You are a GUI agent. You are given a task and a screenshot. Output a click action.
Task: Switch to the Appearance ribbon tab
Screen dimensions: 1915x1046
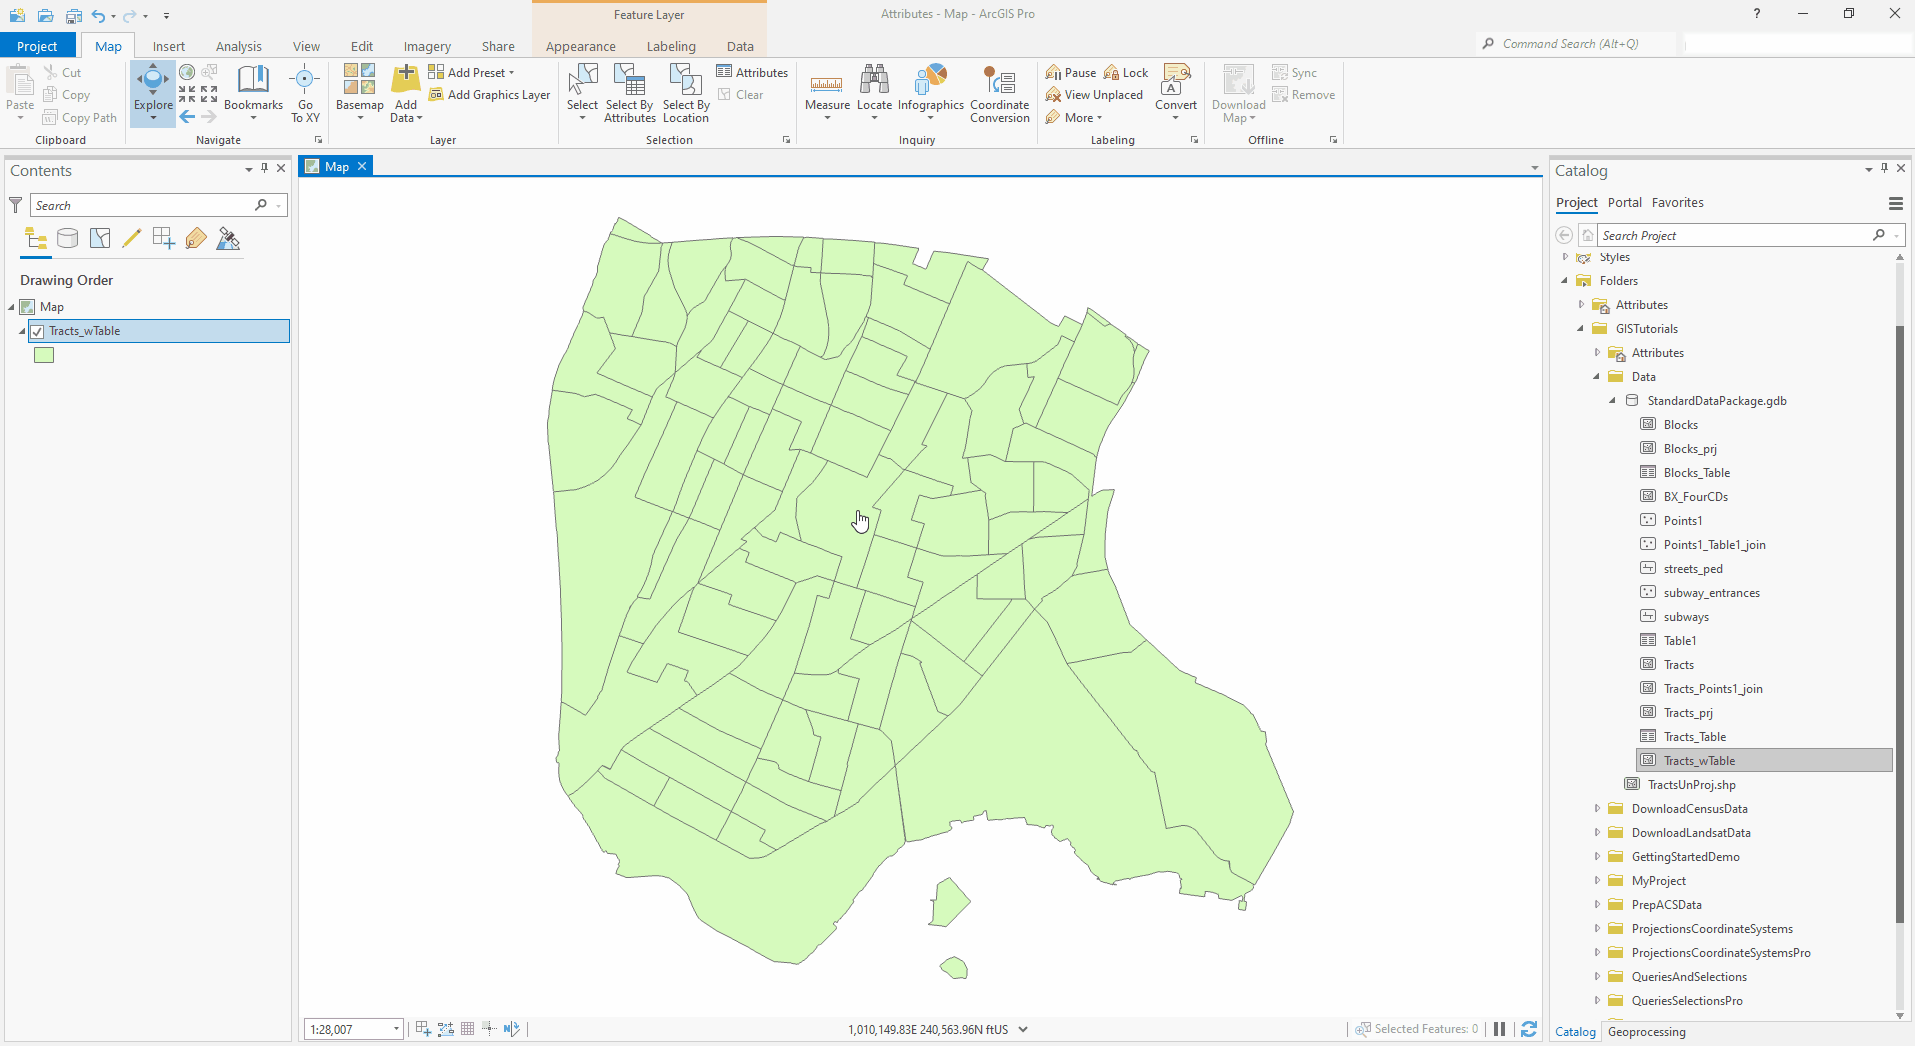579,46
